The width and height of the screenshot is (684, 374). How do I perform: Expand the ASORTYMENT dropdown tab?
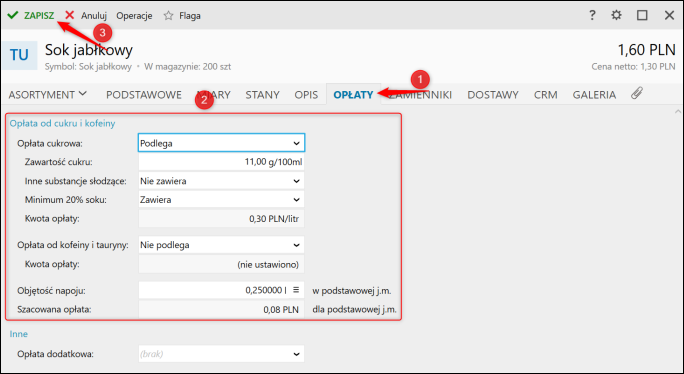pos(48,94)
